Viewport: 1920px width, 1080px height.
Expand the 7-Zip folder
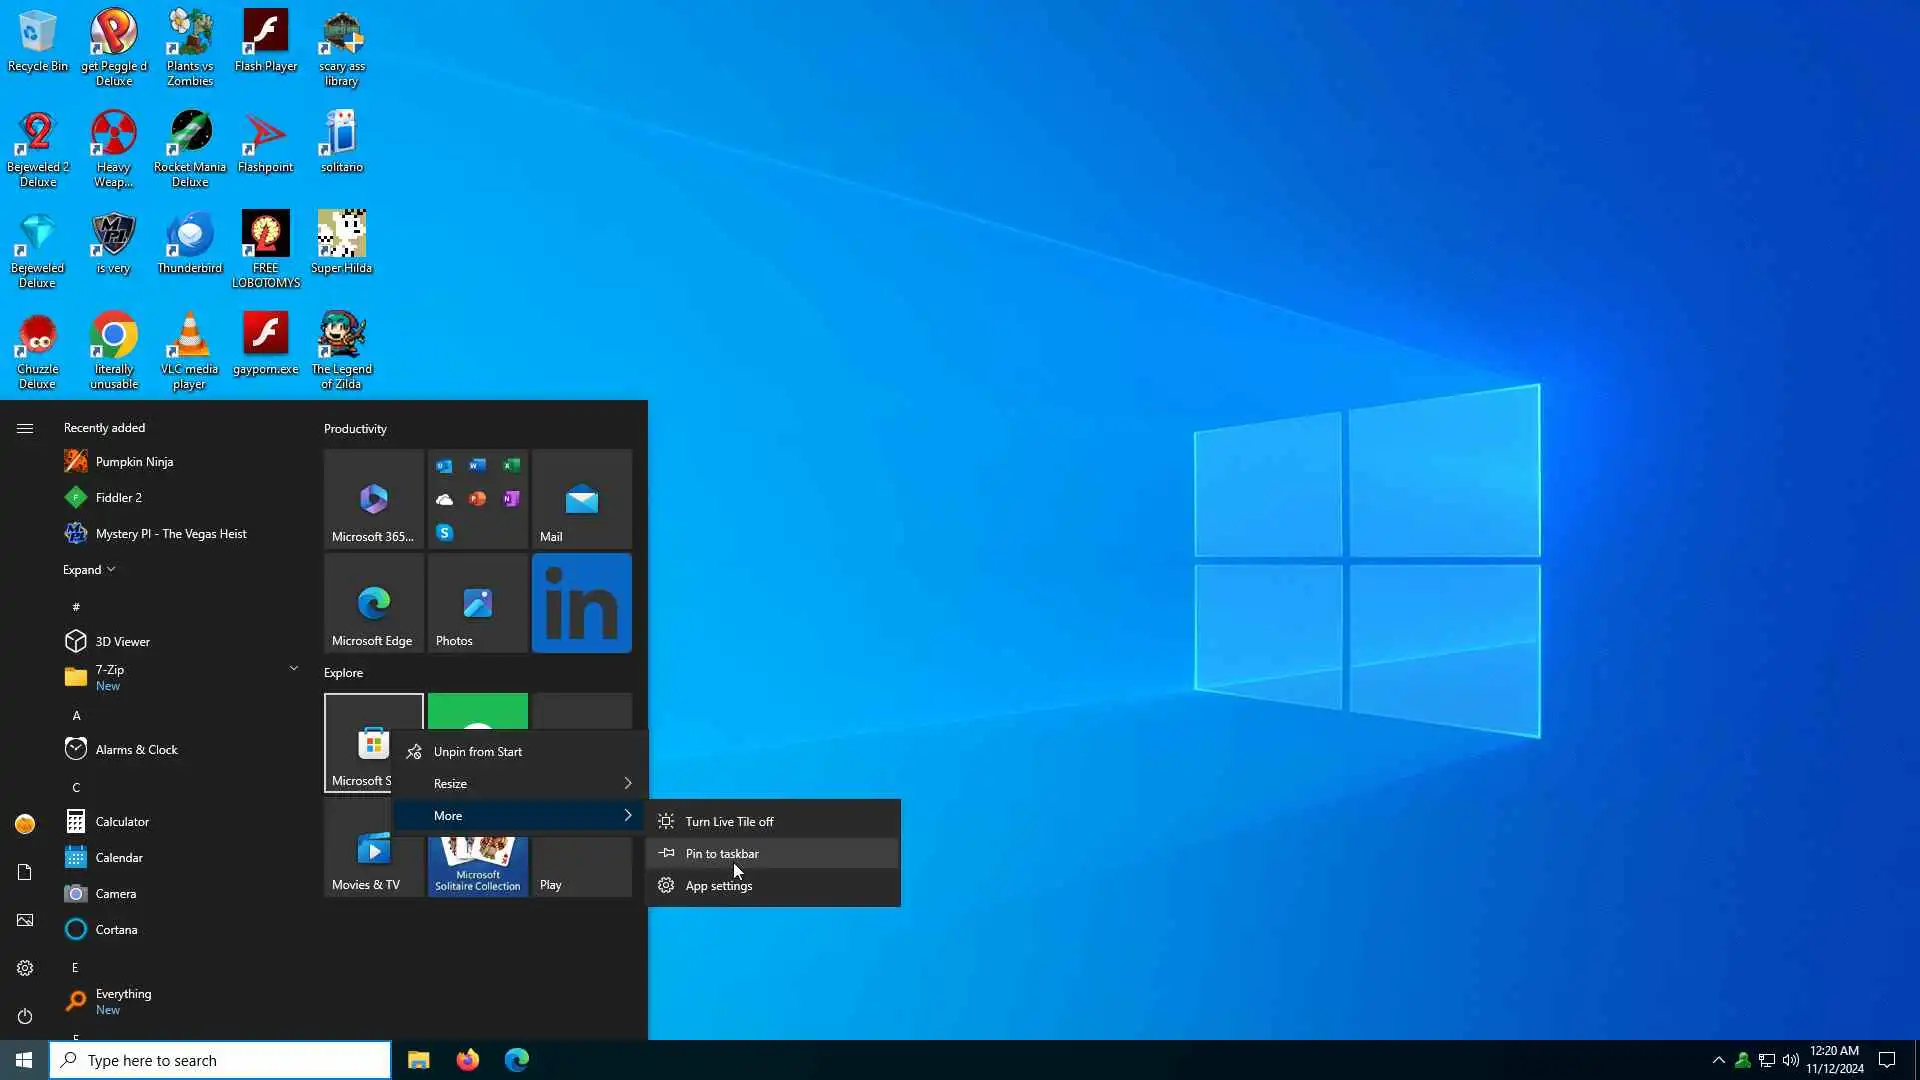click(293, 668)
